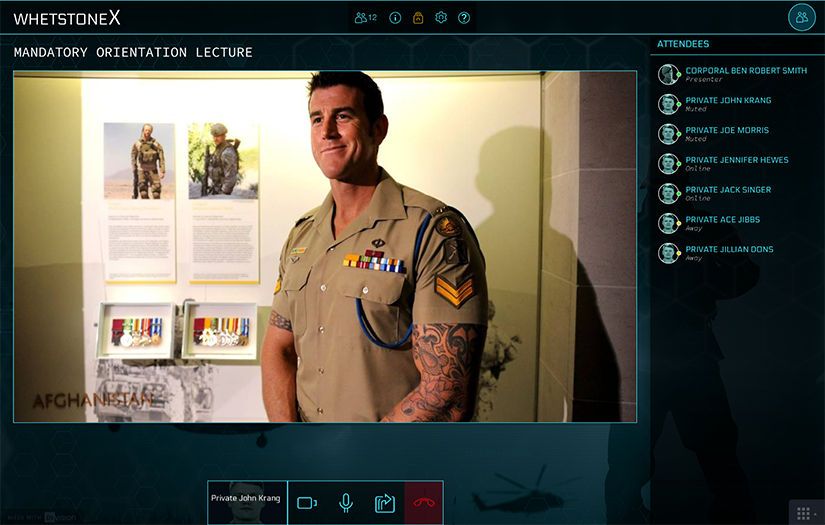Click Online status under Jack Singer
This screenshot has height=525, width=825.
(x=698, y=199)
